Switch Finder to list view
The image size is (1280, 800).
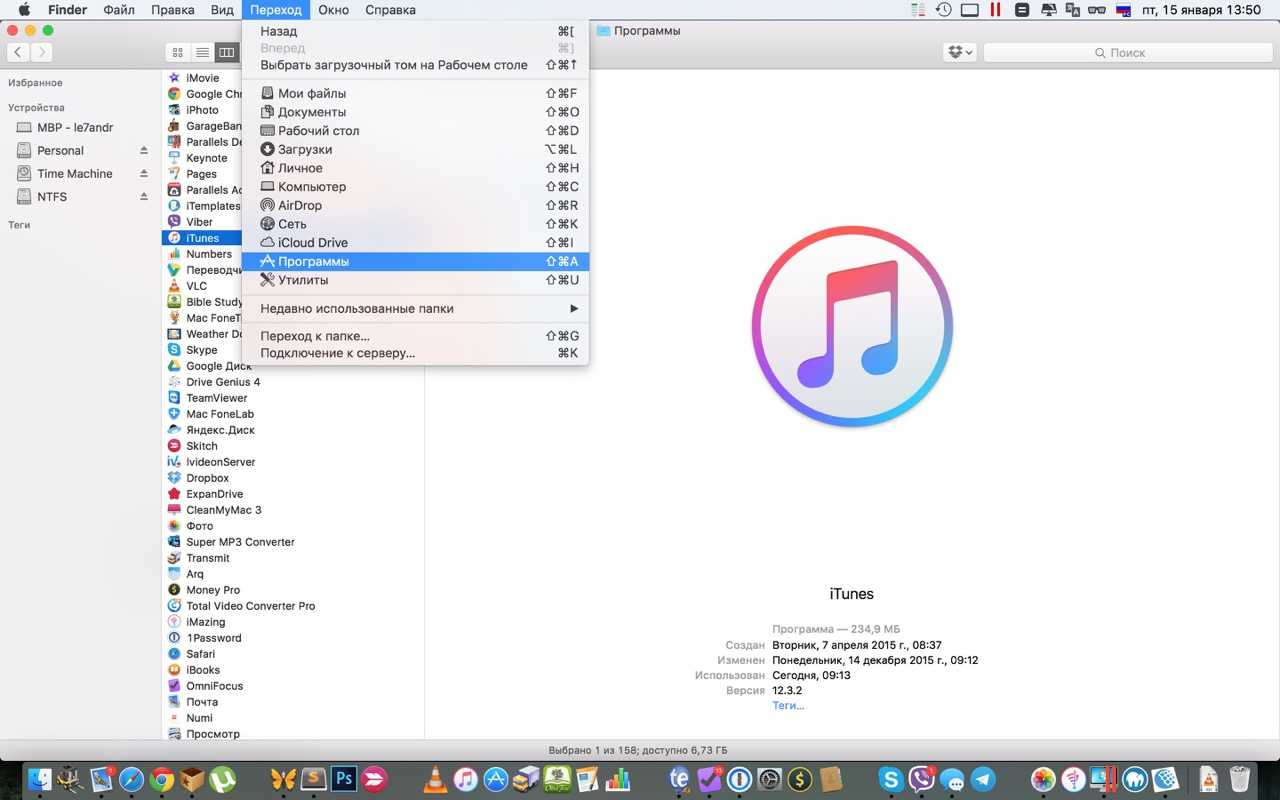point(202,52)
